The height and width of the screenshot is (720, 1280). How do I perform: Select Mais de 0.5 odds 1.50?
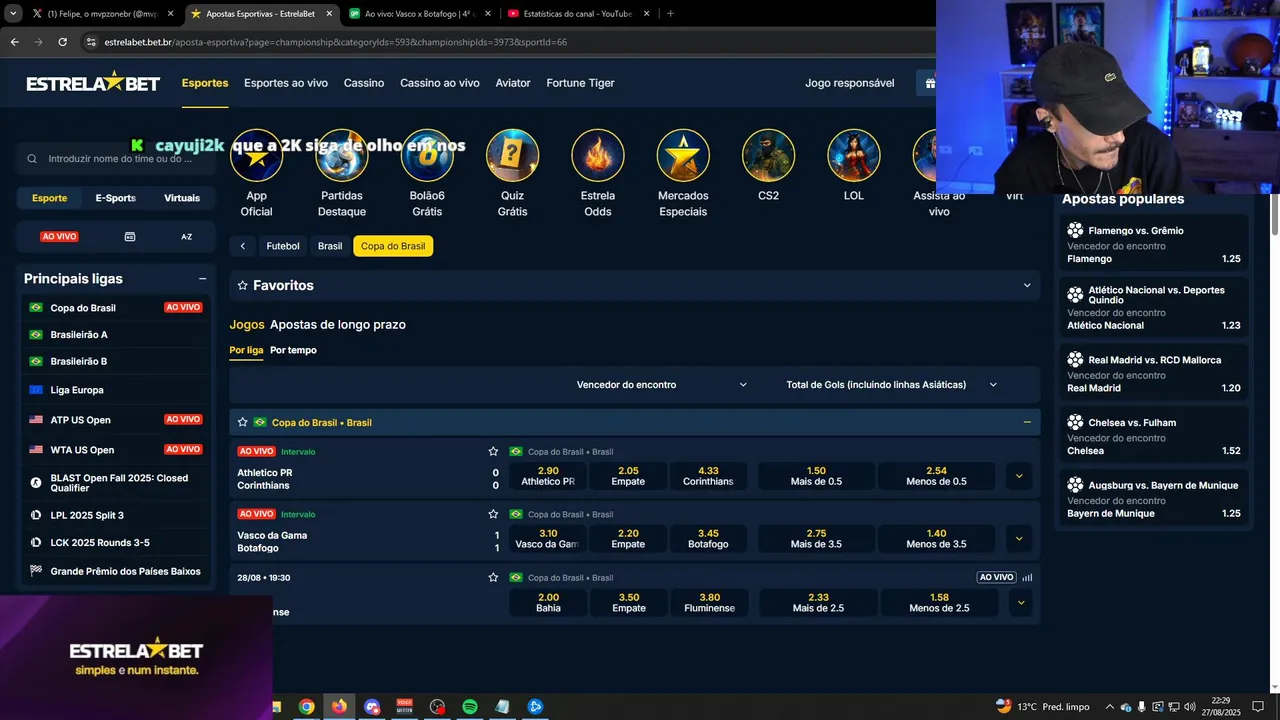[x=816, y=476]
